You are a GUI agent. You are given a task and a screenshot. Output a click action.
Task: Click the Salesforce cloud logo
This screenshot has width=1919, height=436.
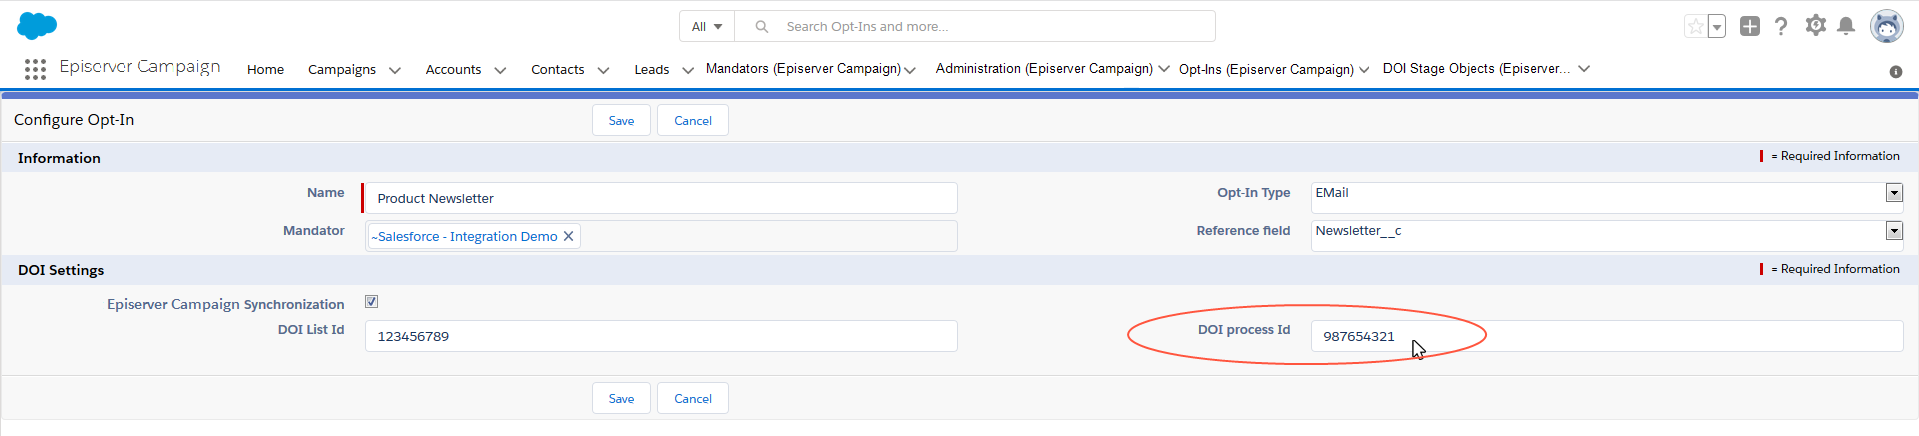coord(37,26)
